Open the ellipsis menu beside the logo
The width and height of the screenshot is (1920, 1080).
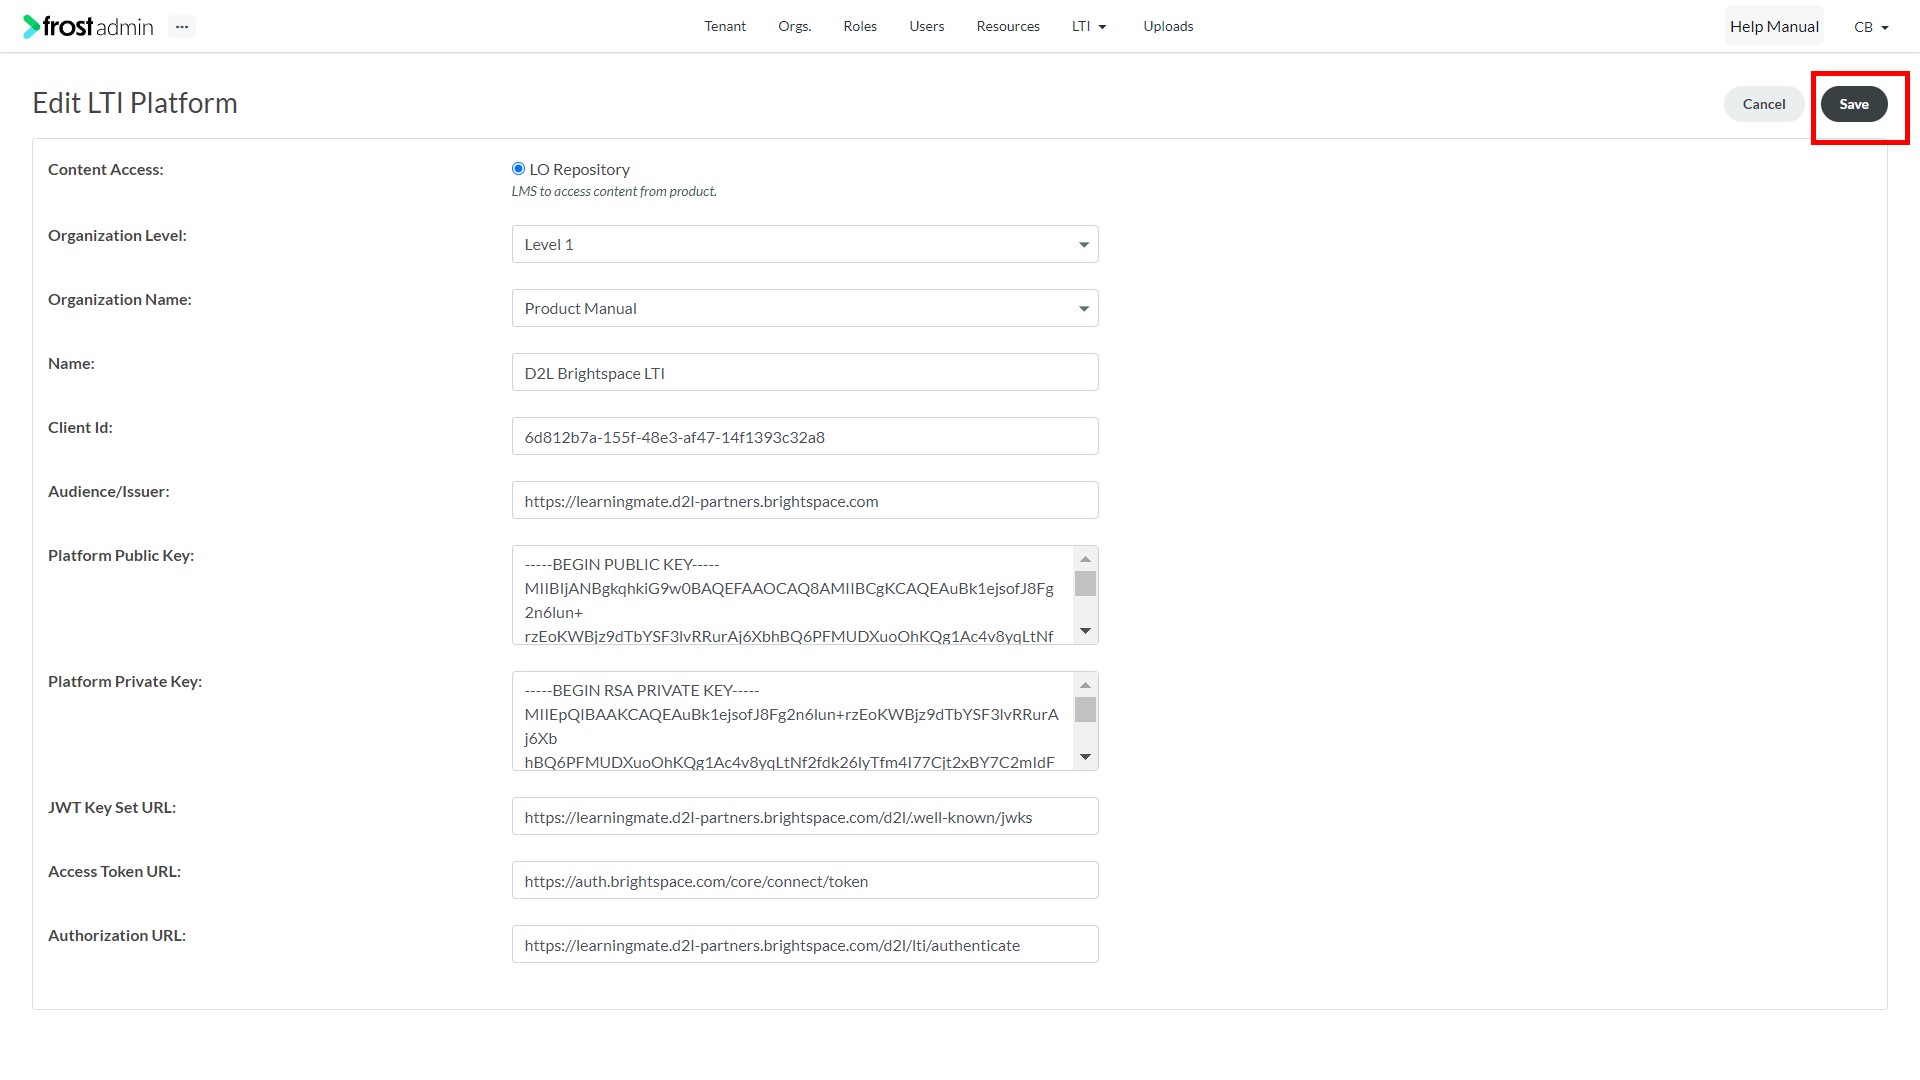(x=181, y=27)
